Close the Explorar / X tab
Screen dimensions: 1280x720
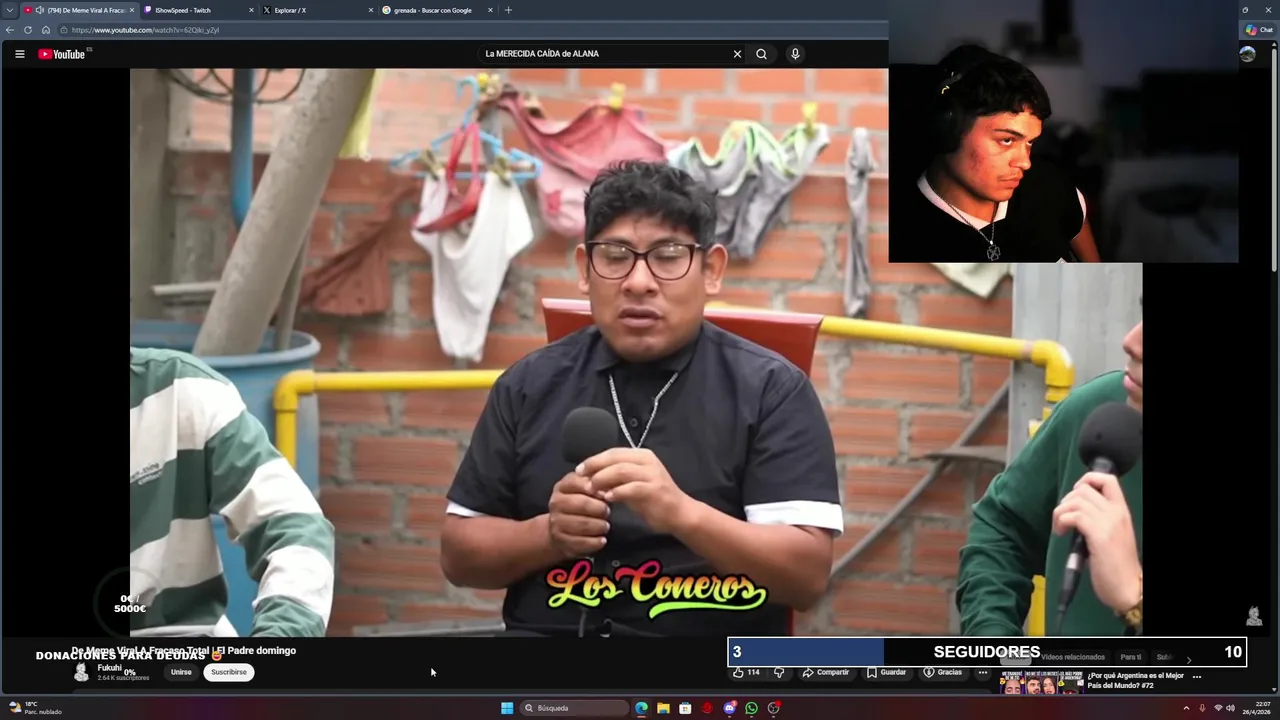(x=371, y=10)
